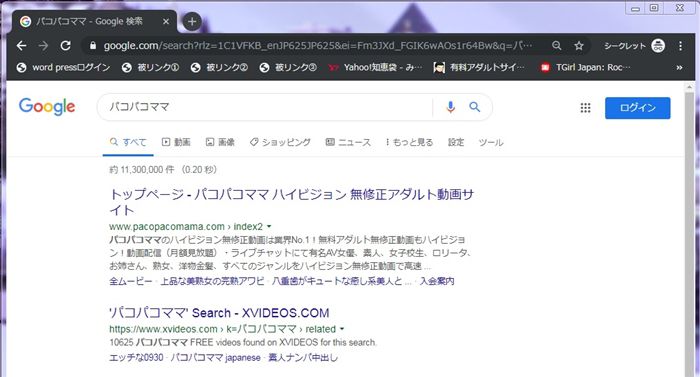Click the incognito シークレット indicator
This screenshot has width=700, height=377.
(634, 46)
